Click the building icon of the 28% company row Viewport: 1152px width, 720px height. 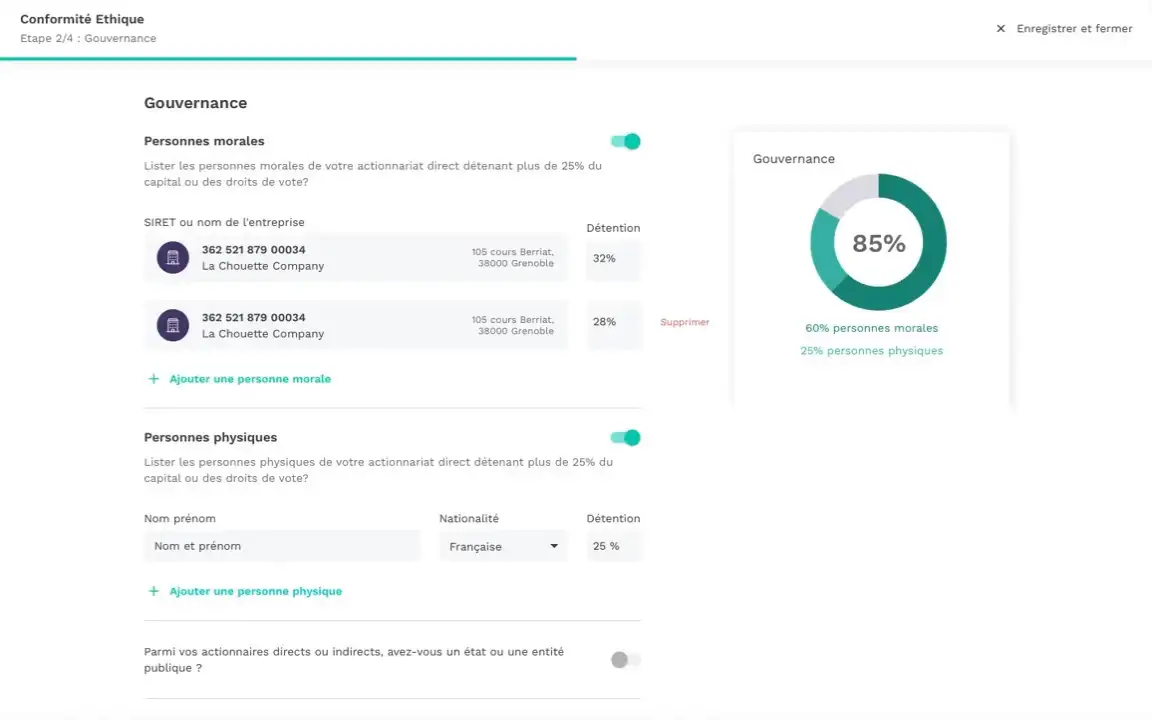[173, 325]
